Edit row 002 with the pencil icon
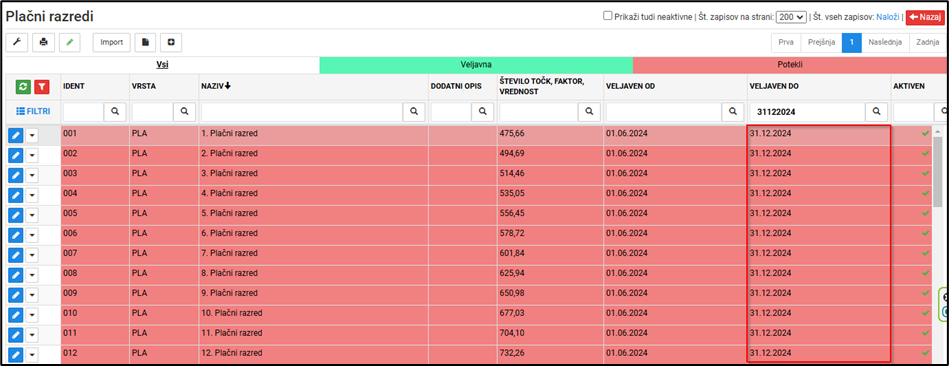The image size is (949, 366). (x=16, y=155)
